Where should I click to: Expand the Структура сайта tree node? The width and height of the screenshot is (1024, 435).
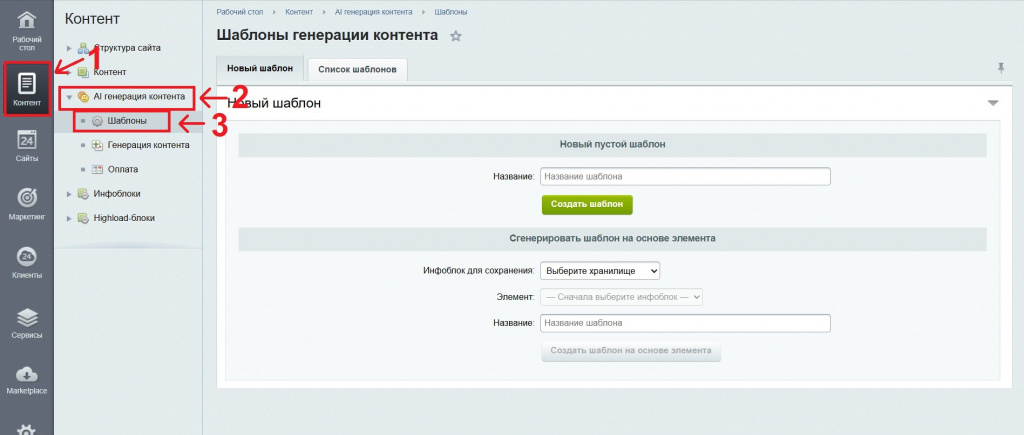[69, 48]
